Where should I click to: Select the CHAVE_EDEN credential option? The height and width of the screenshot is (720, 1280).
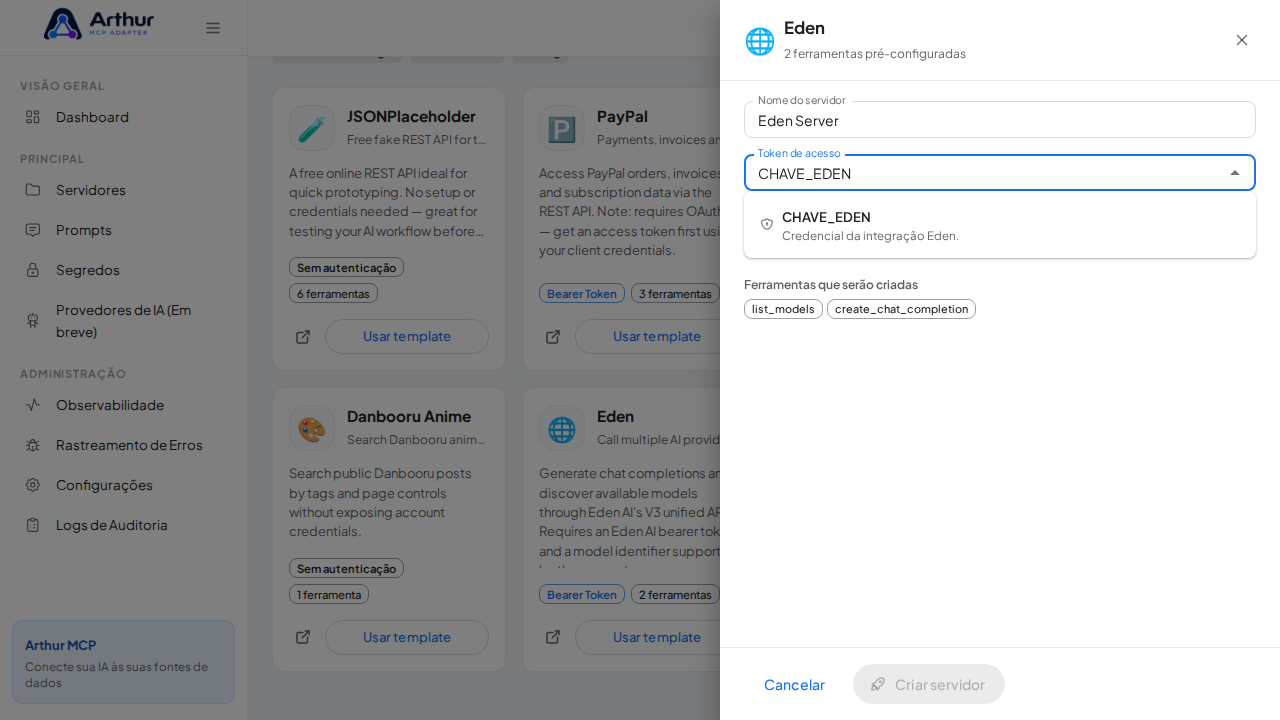1000,225
